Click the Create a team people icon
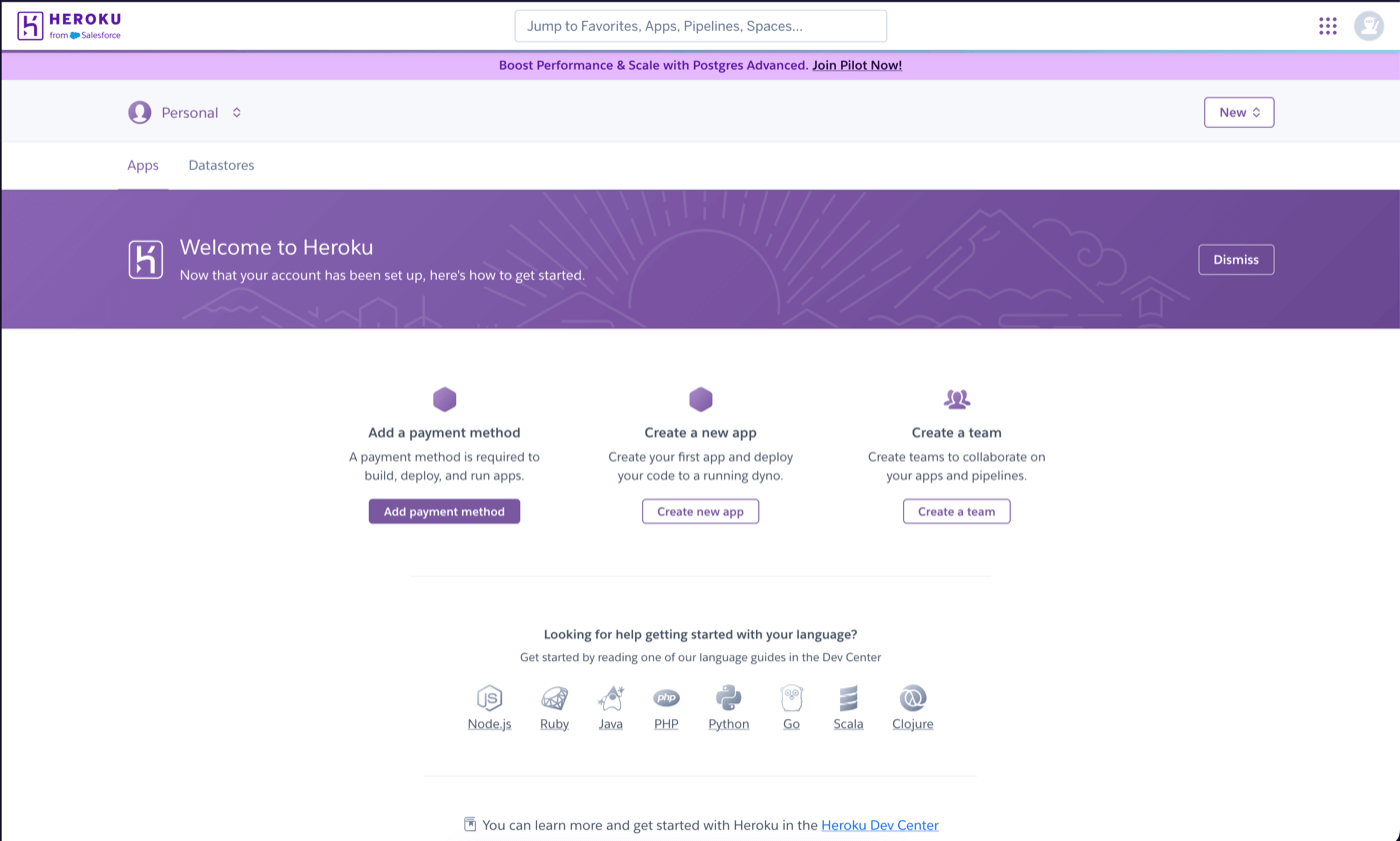Viewport: 1400px width, 841px height. pos(956,398)
